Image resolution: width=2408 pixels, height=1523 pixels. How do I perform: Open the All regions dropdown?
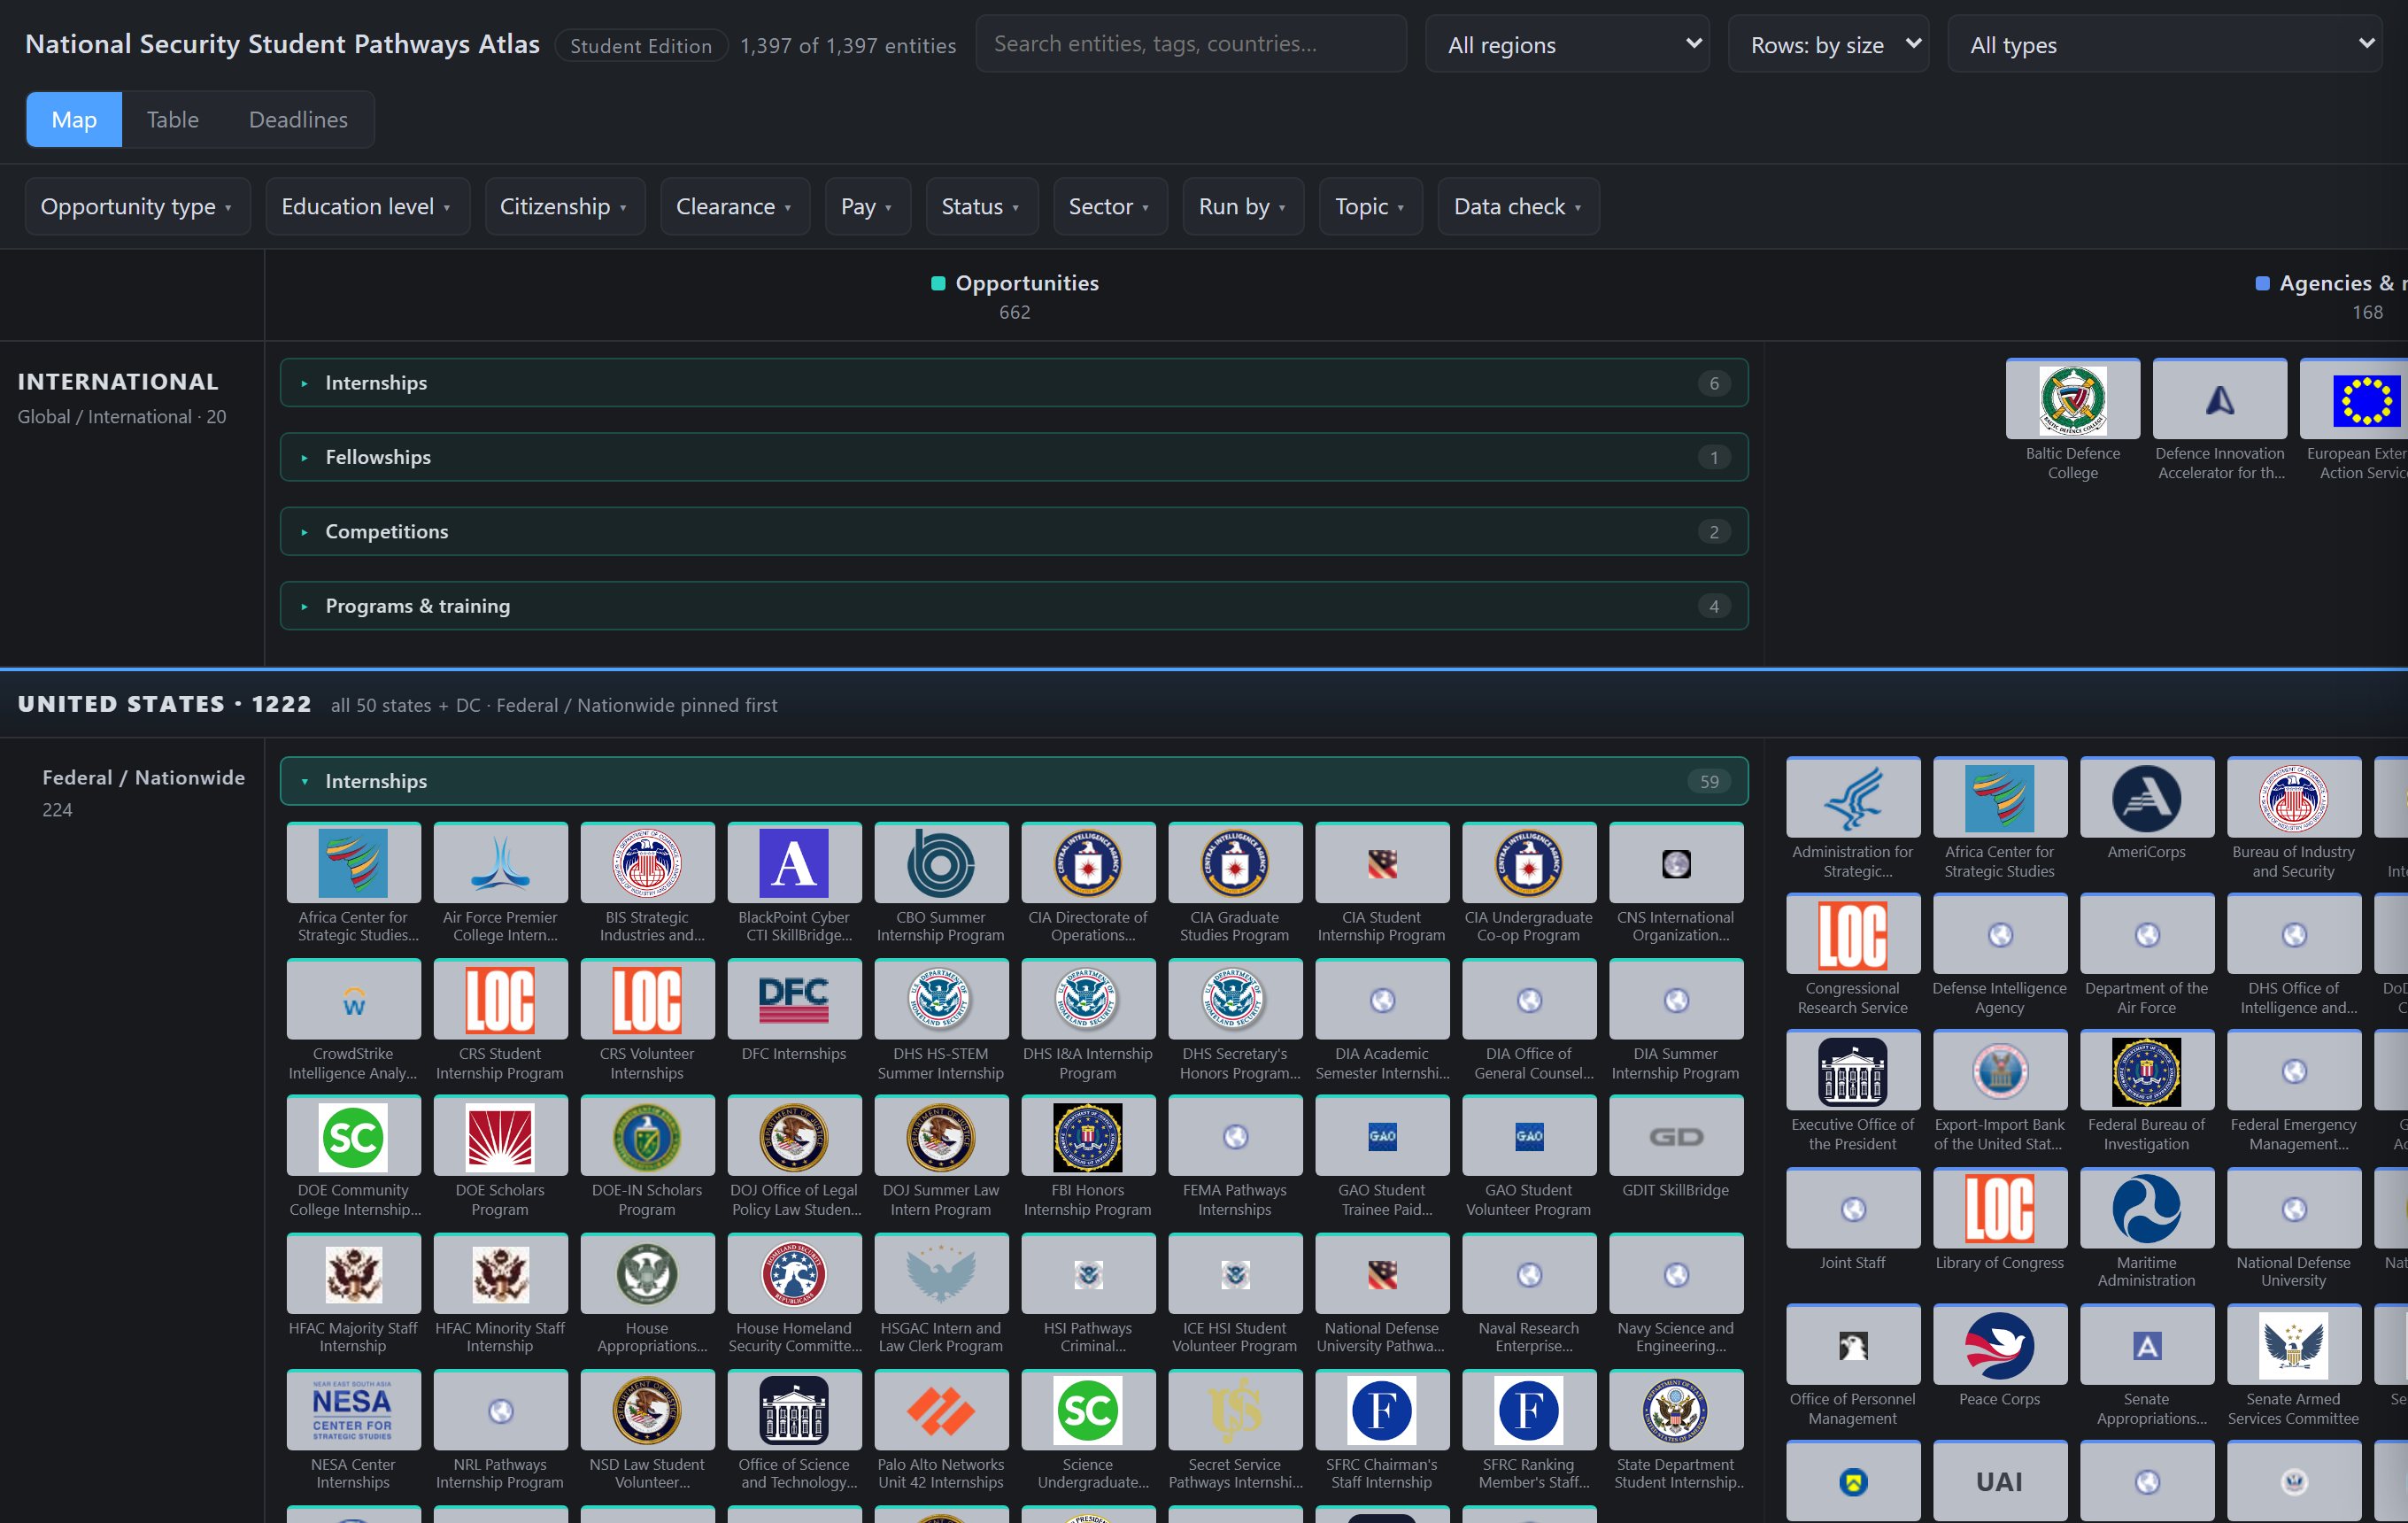pyautogui.click(x=1567, y=44)
